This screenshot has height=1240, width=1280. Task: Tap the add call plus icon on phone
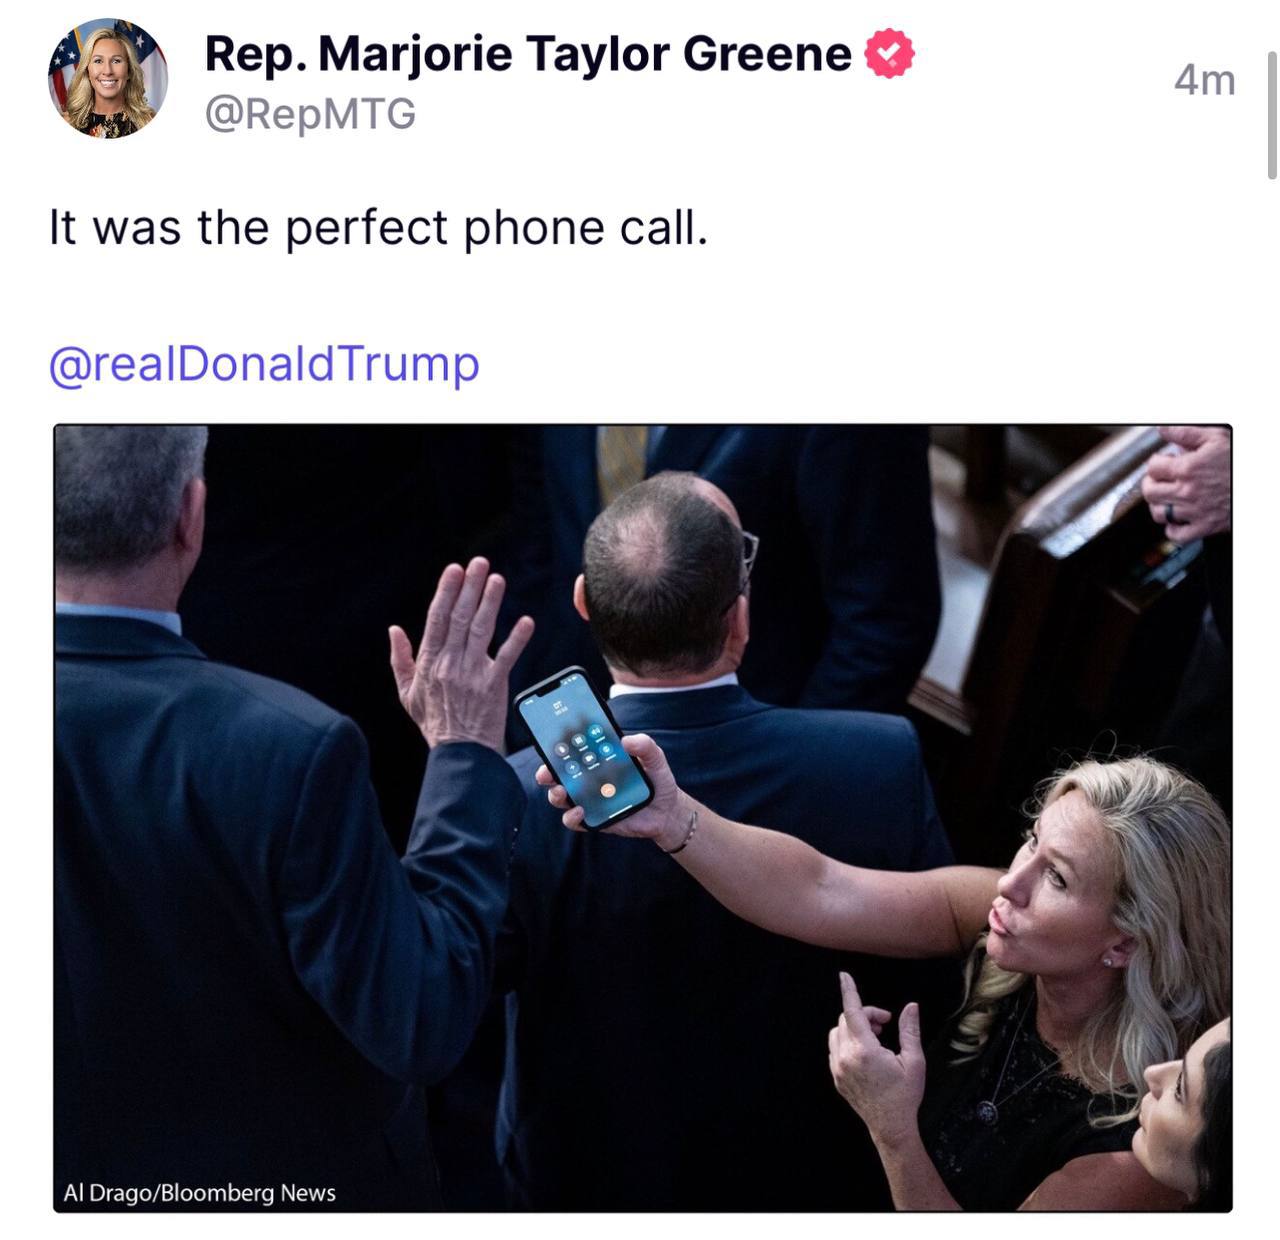[x=572, y=767]
